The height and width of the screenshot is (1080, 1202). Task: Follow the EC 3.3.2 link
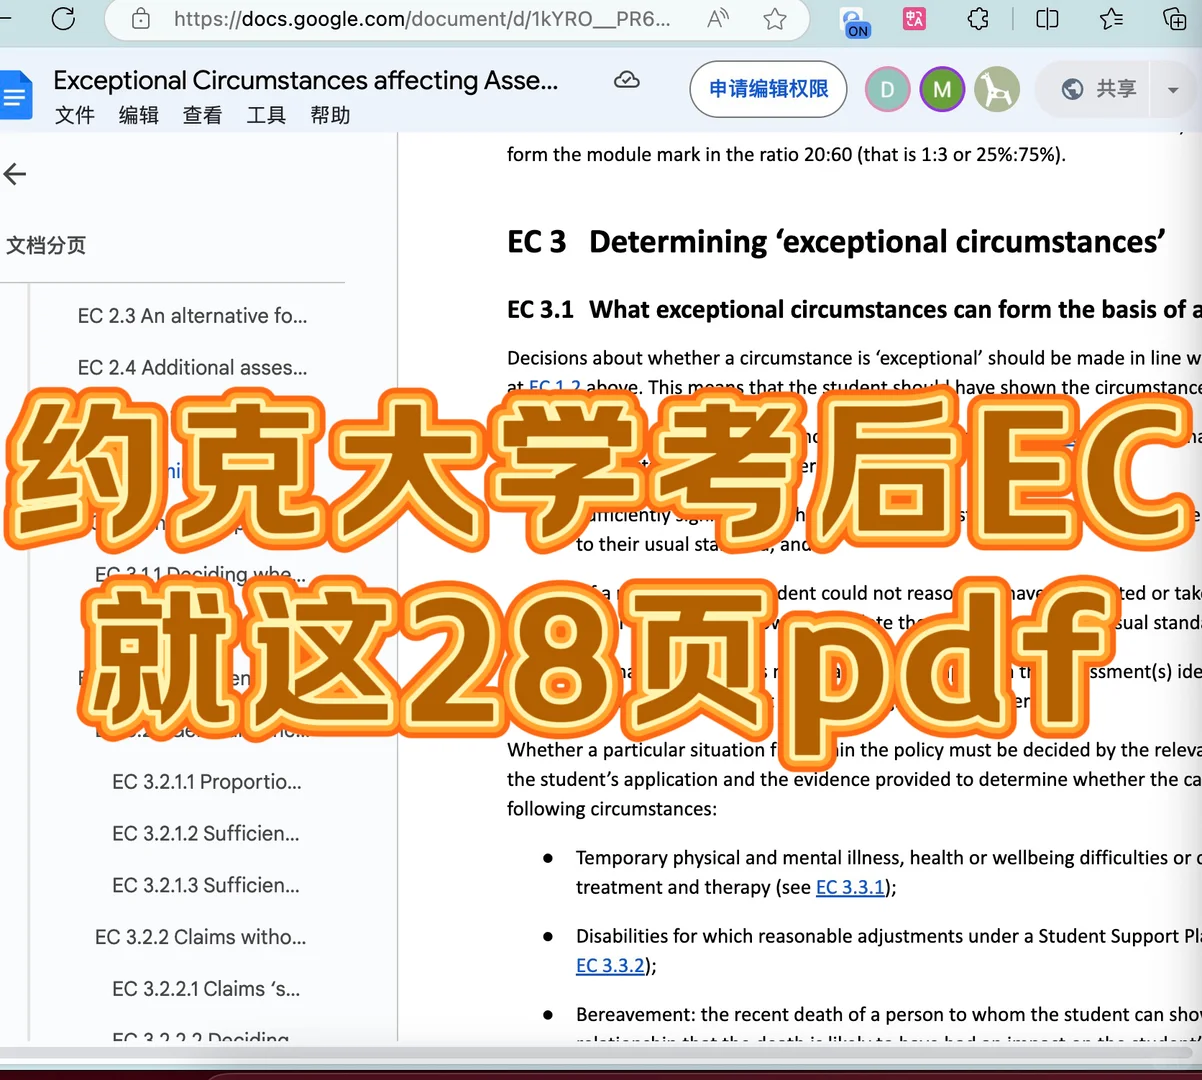coord(610,965)
